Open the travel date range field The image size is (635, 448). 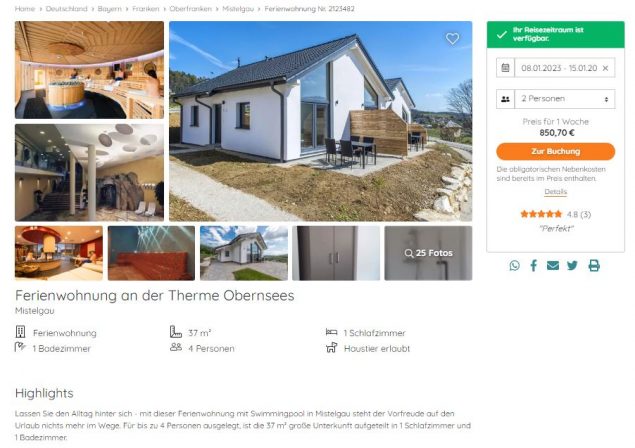559,68
